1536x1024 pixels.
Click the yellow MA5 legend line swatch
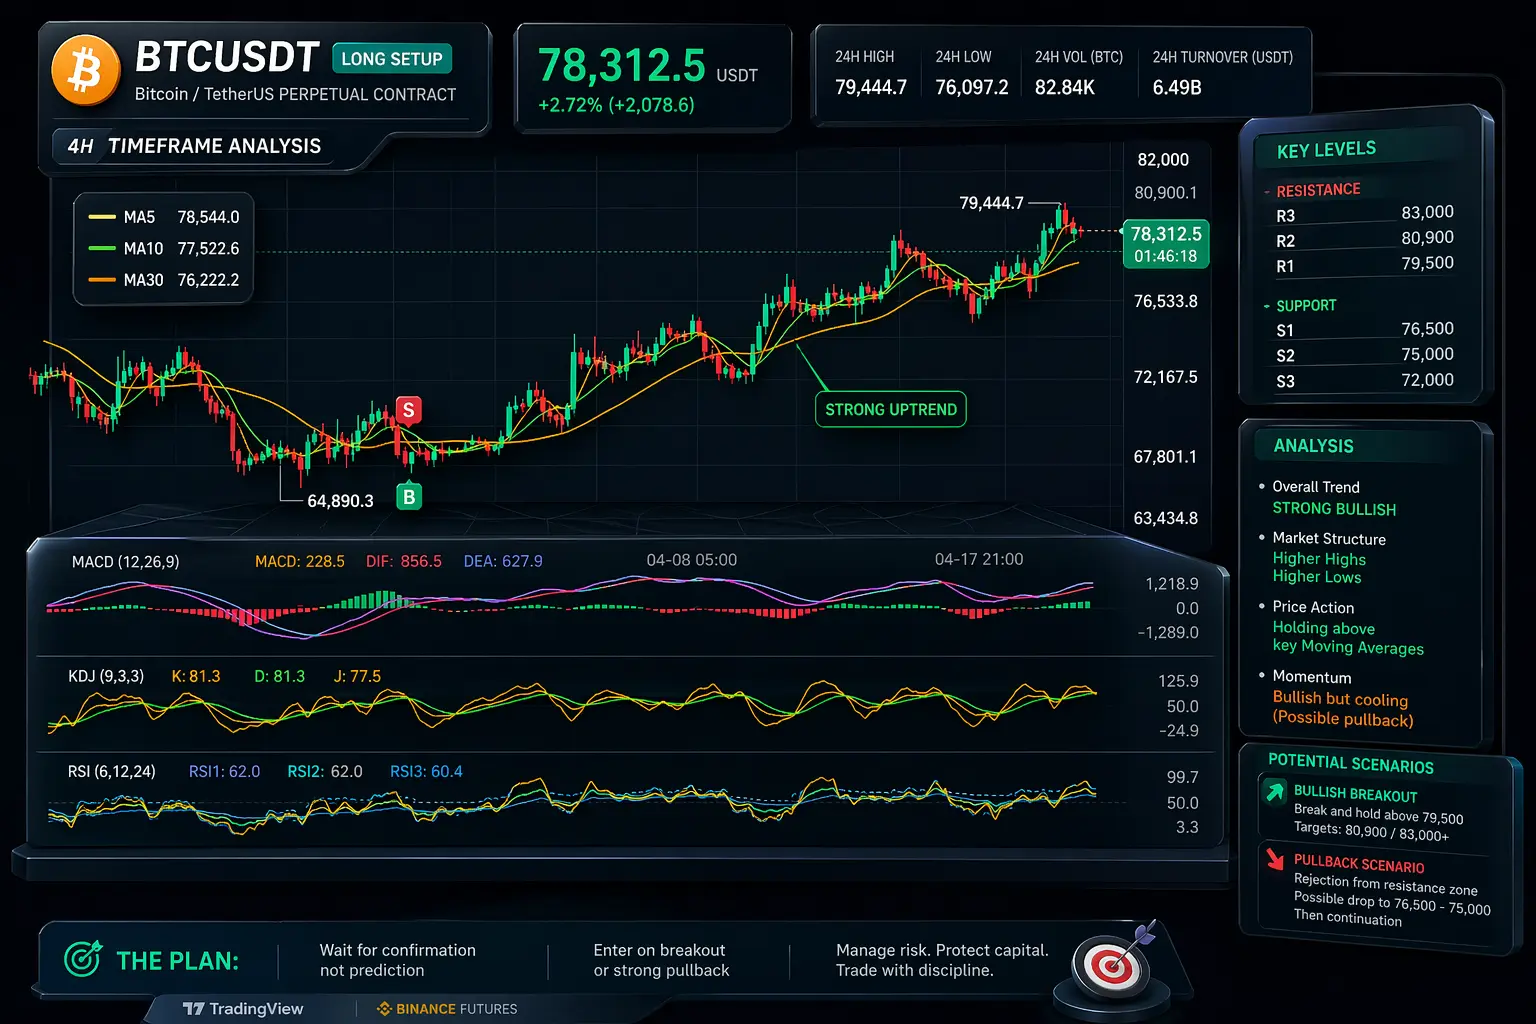coord(102,217)
